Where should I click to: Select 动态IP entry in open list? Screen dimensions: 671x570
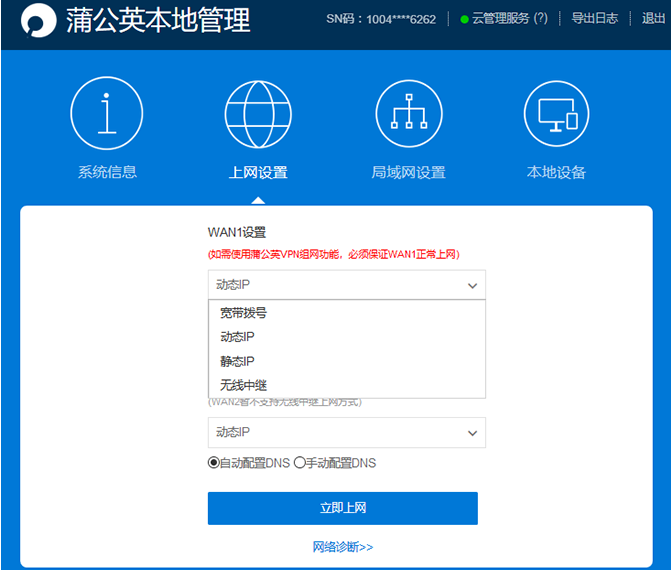(237, 337)
